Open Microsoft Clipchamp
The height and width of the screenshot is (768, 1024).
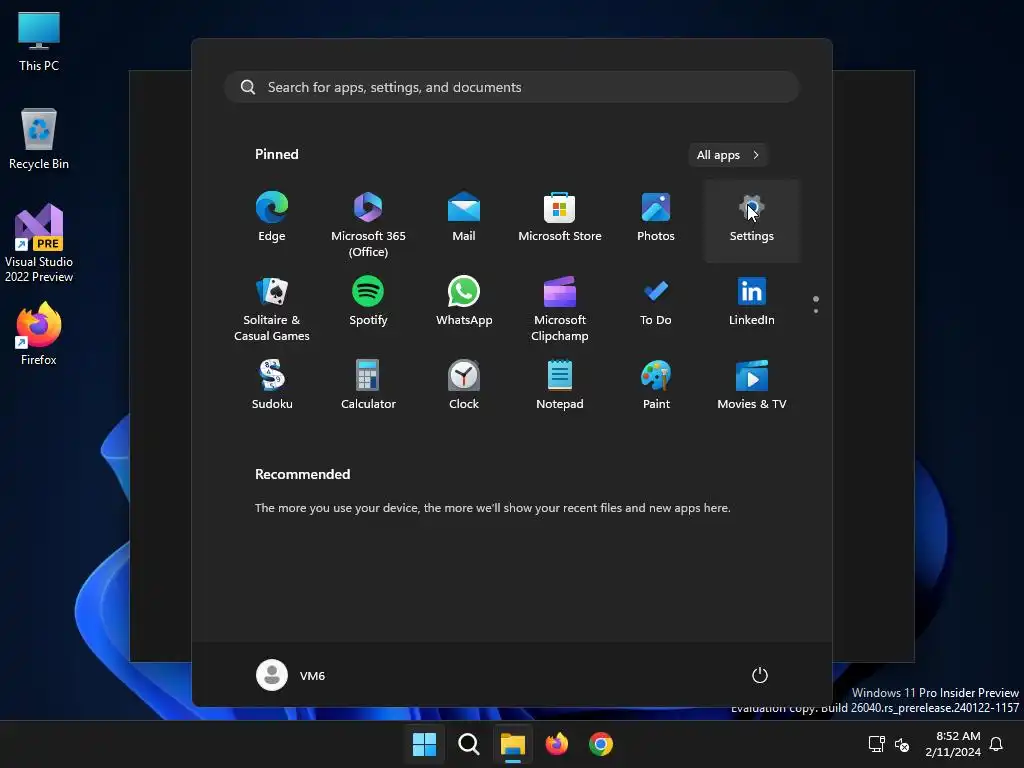click(x=560, y=307)
